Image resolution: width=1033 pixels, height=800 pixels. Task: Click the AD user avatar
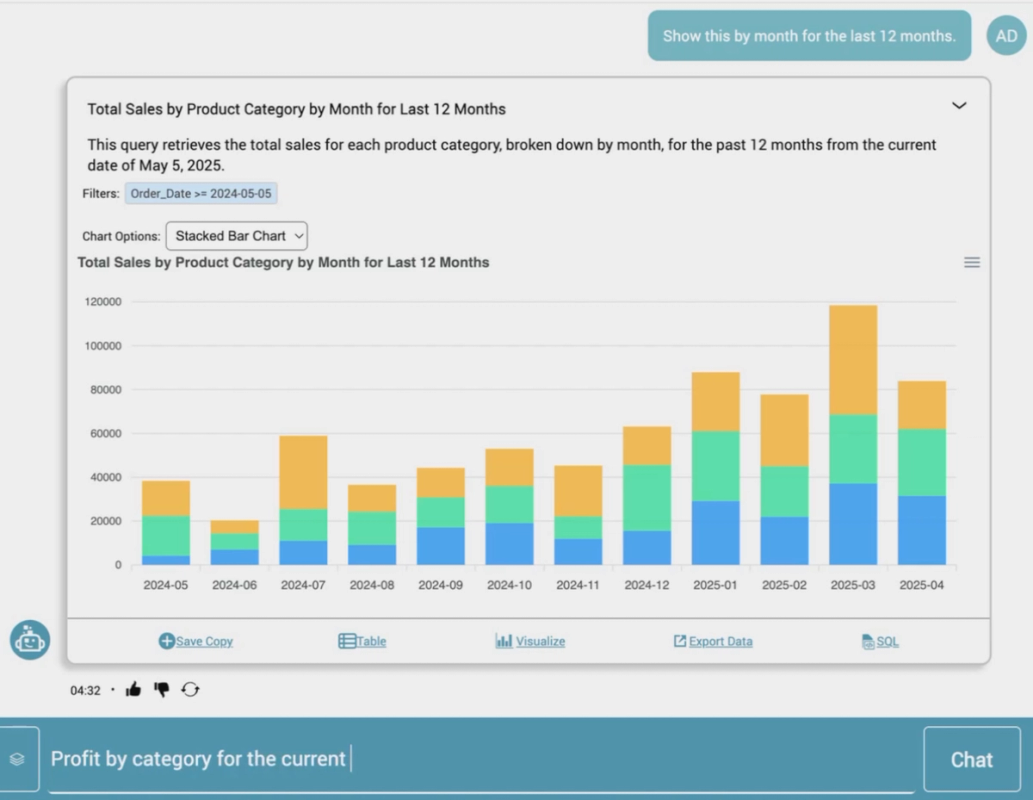click(1006, 36)
